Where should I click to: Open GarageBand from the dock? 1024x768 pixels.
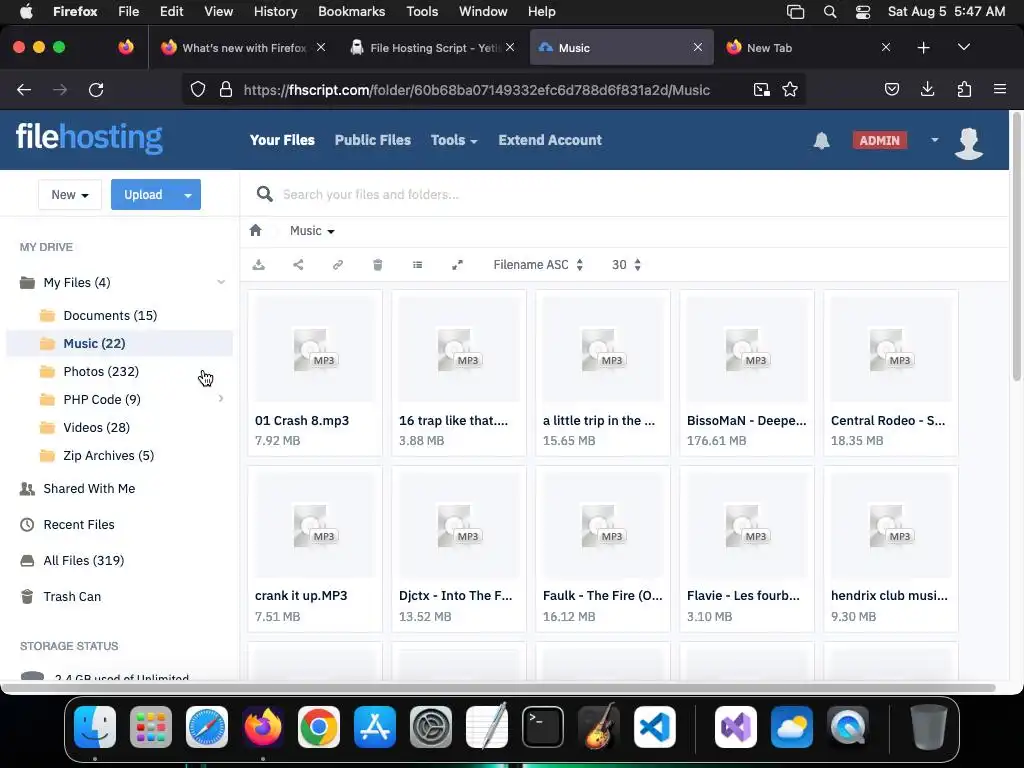[599, 727]
